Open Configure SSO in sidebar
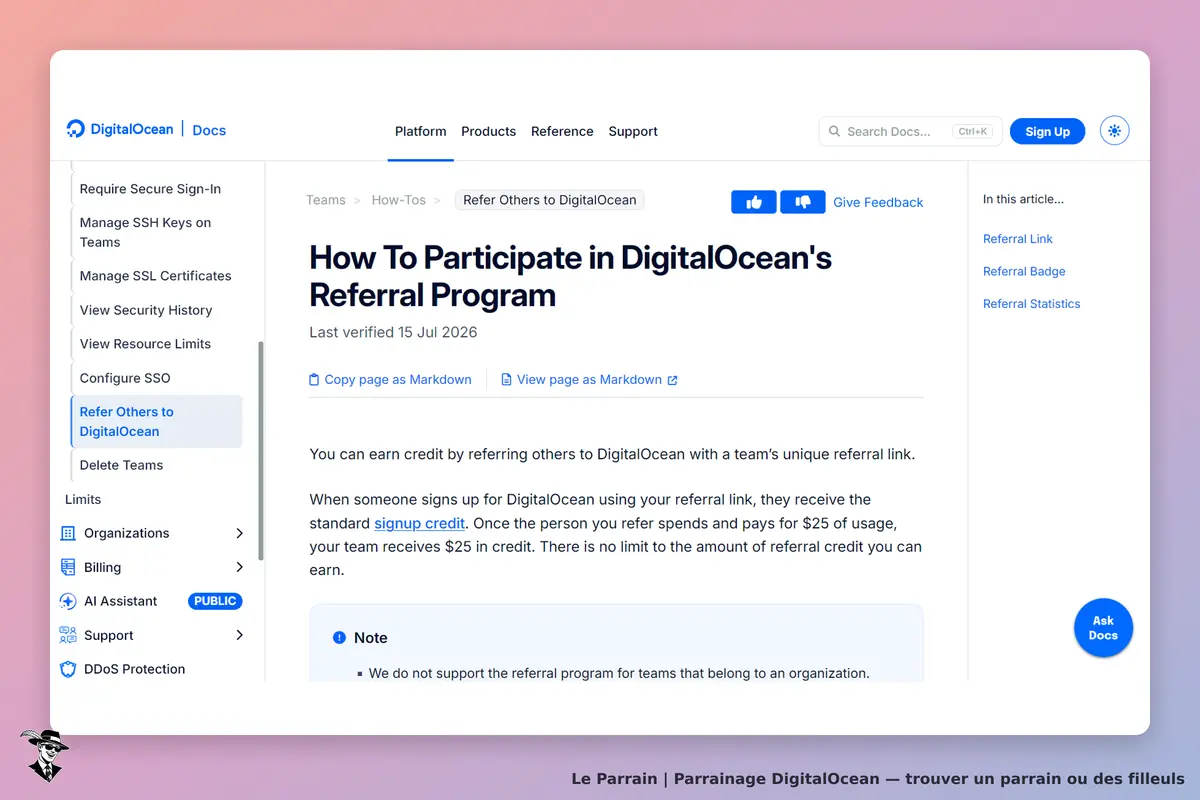Screen dimensions: 1200x800 point(125,378)
